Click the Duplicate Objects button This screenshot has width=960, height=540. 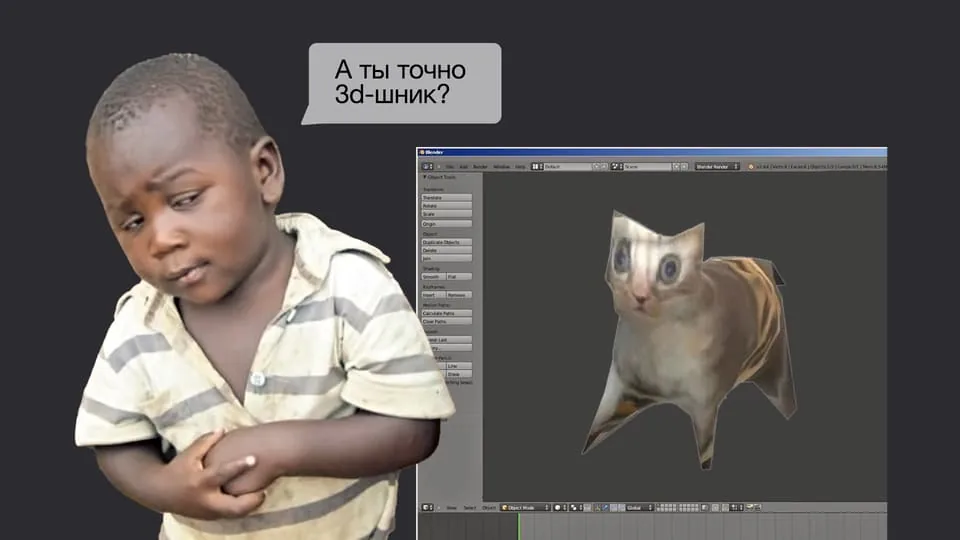tap(446, 242)
